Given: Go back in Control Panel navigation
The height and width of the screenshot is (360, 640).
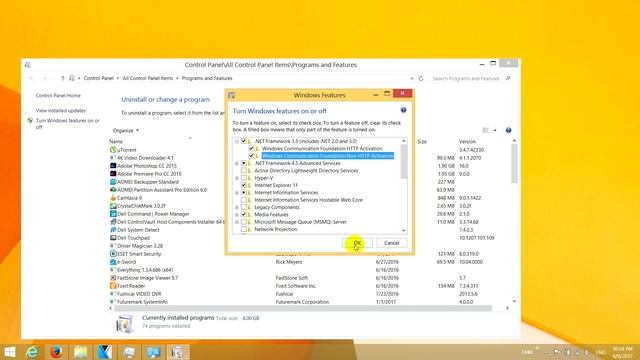Looking at the screenshot, I should (31, 78).
